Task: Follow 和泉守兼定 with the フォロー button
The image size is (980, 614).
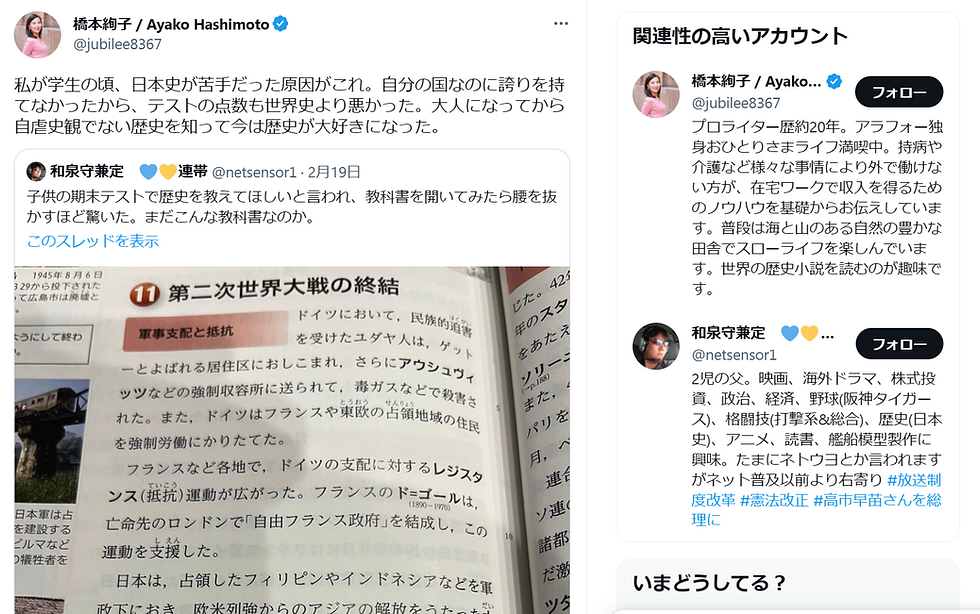Action: 899,344
